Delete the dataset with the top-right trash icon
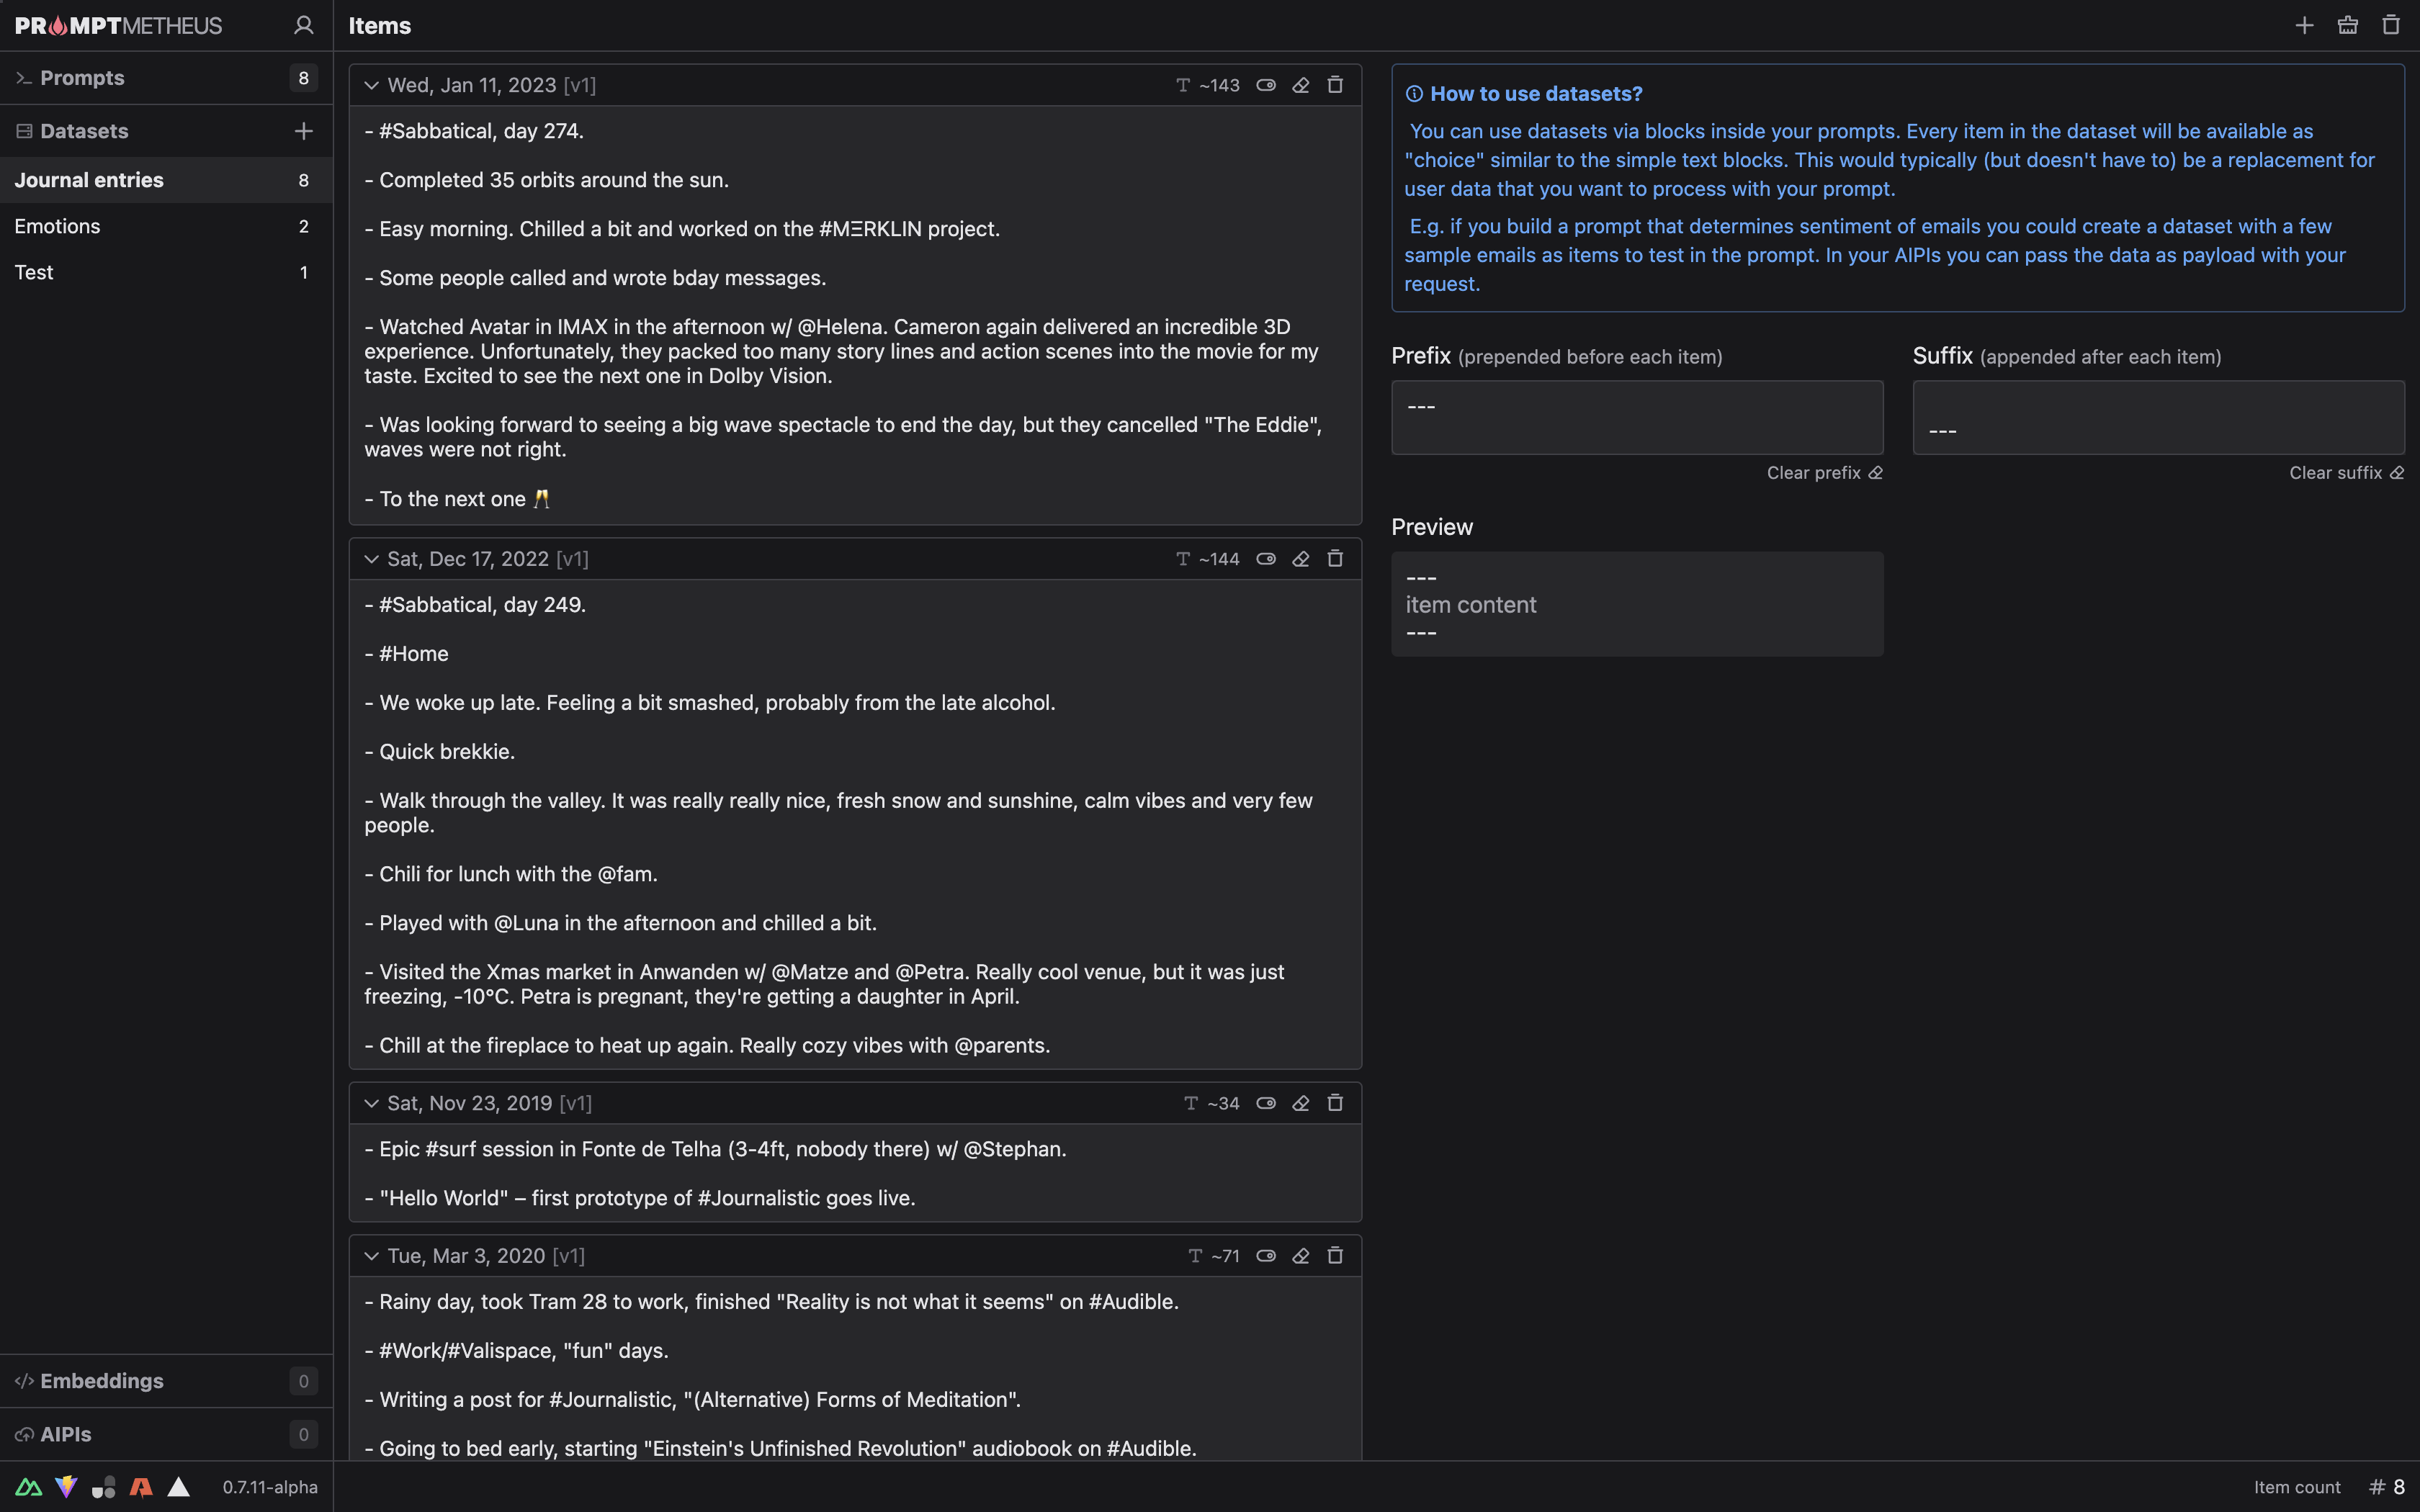Image resolution: width=2420 pixels, height=1512 pixels. point(2391,25)
